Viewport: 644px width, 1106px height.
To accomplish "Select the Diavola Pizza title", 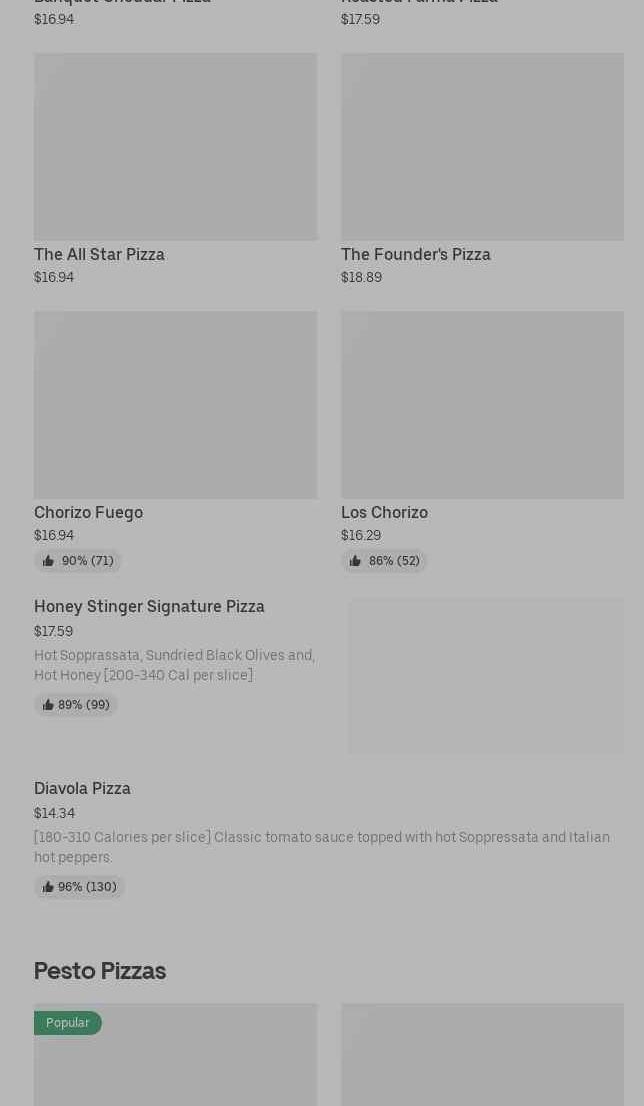I will (82, 789).
